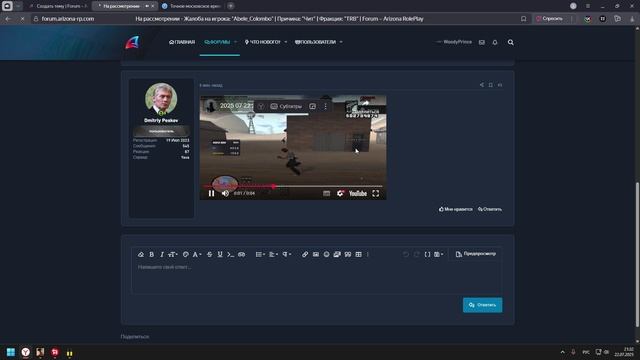This screenshot has height=360, width=640.
Task: Open ПОЛЬЗОВАТЕЛИ navigation item
Action: [315, 42]
